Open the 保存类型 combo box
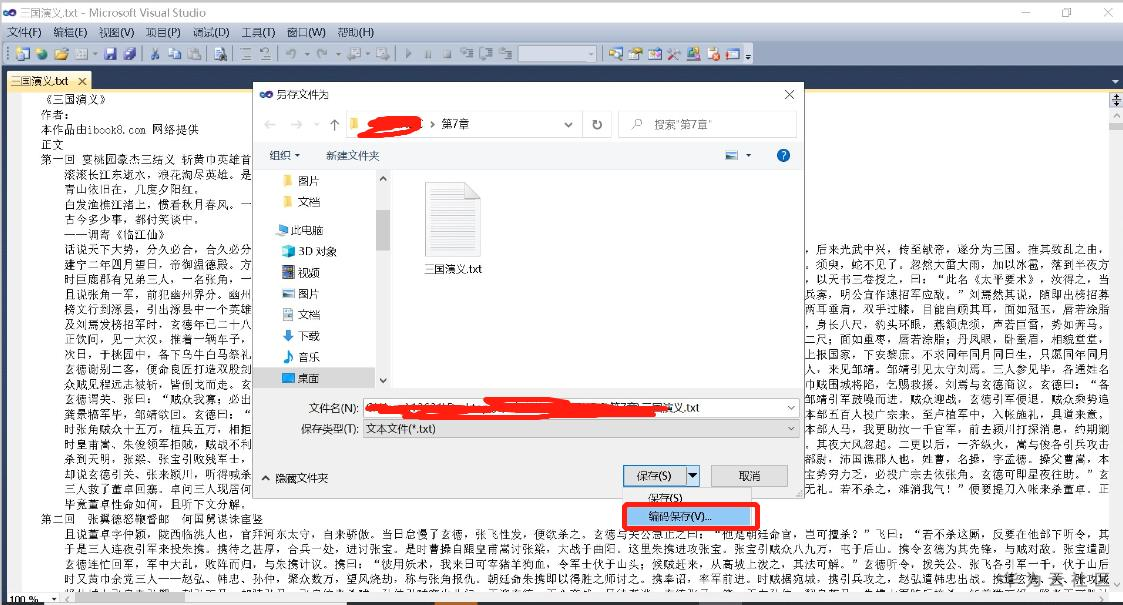The image size is (1123, 605). (581, 429)
